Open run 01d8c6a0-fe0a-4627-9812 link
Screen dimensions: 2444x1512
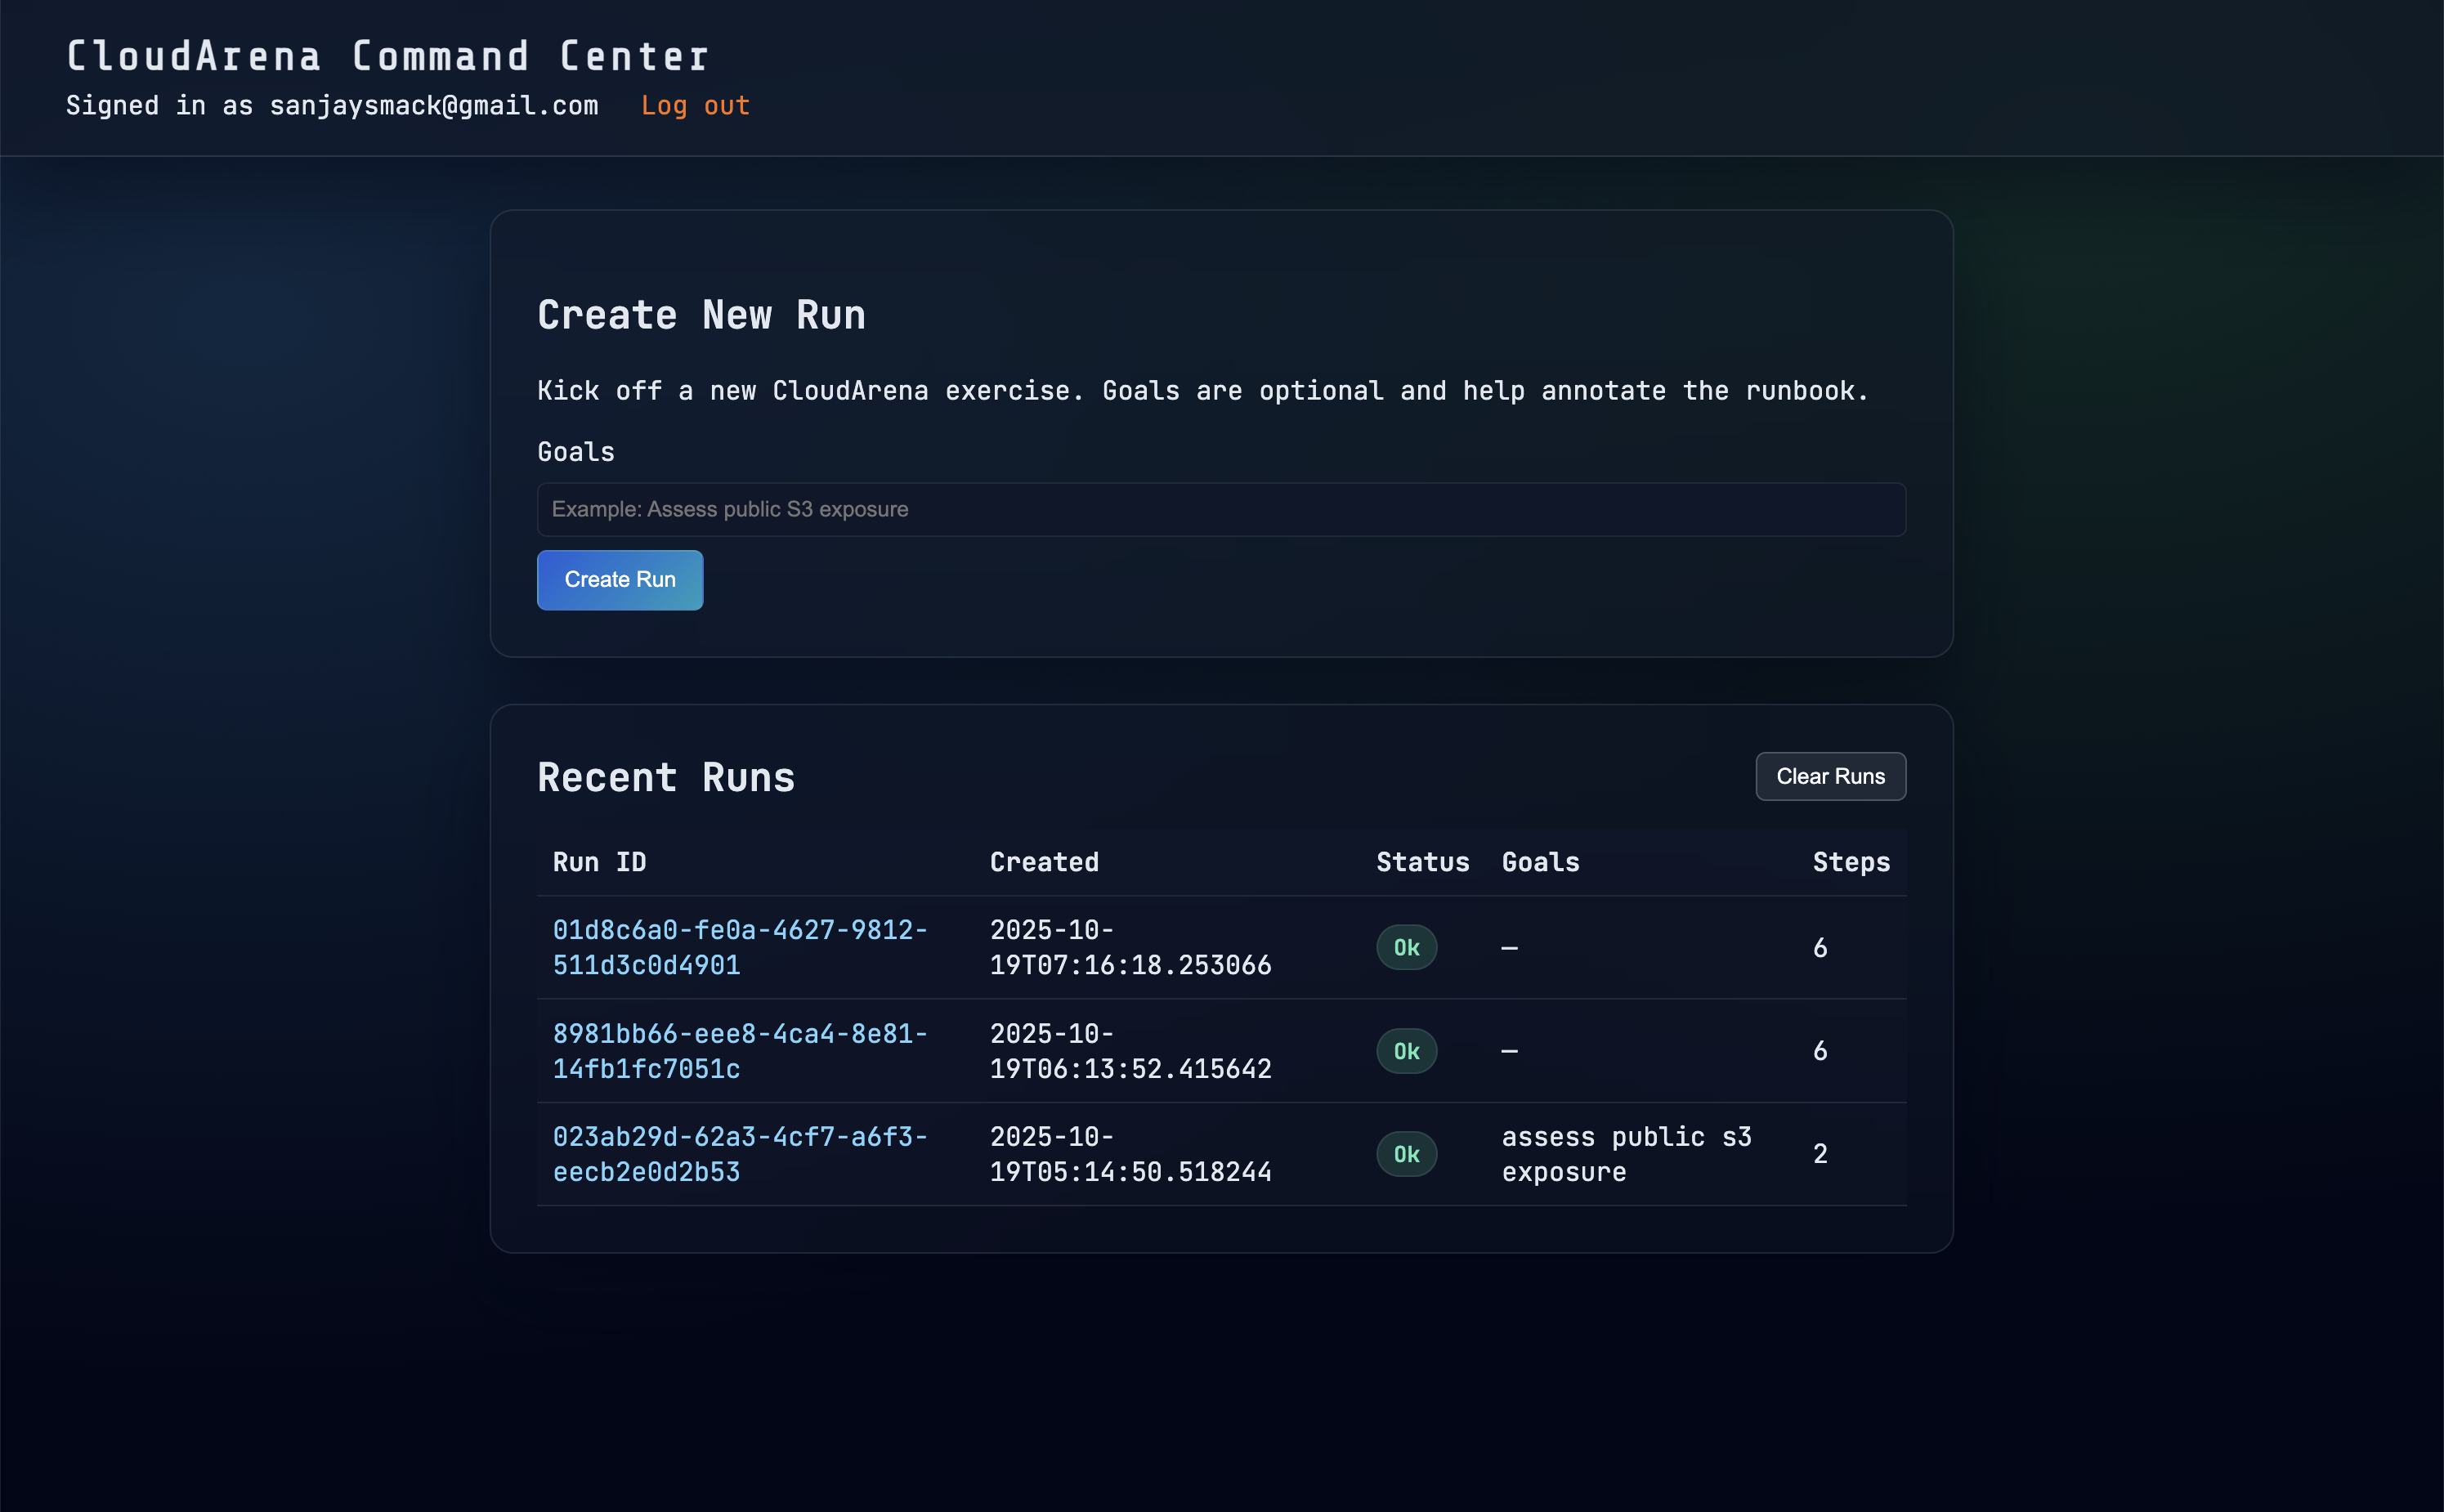[x=739, y=947]
